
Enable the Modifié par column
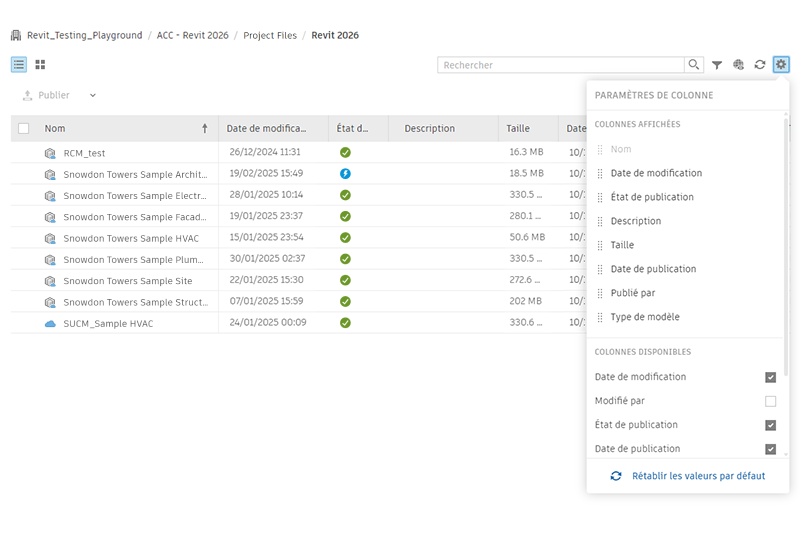pyautogui.click(x=770, y=401)
